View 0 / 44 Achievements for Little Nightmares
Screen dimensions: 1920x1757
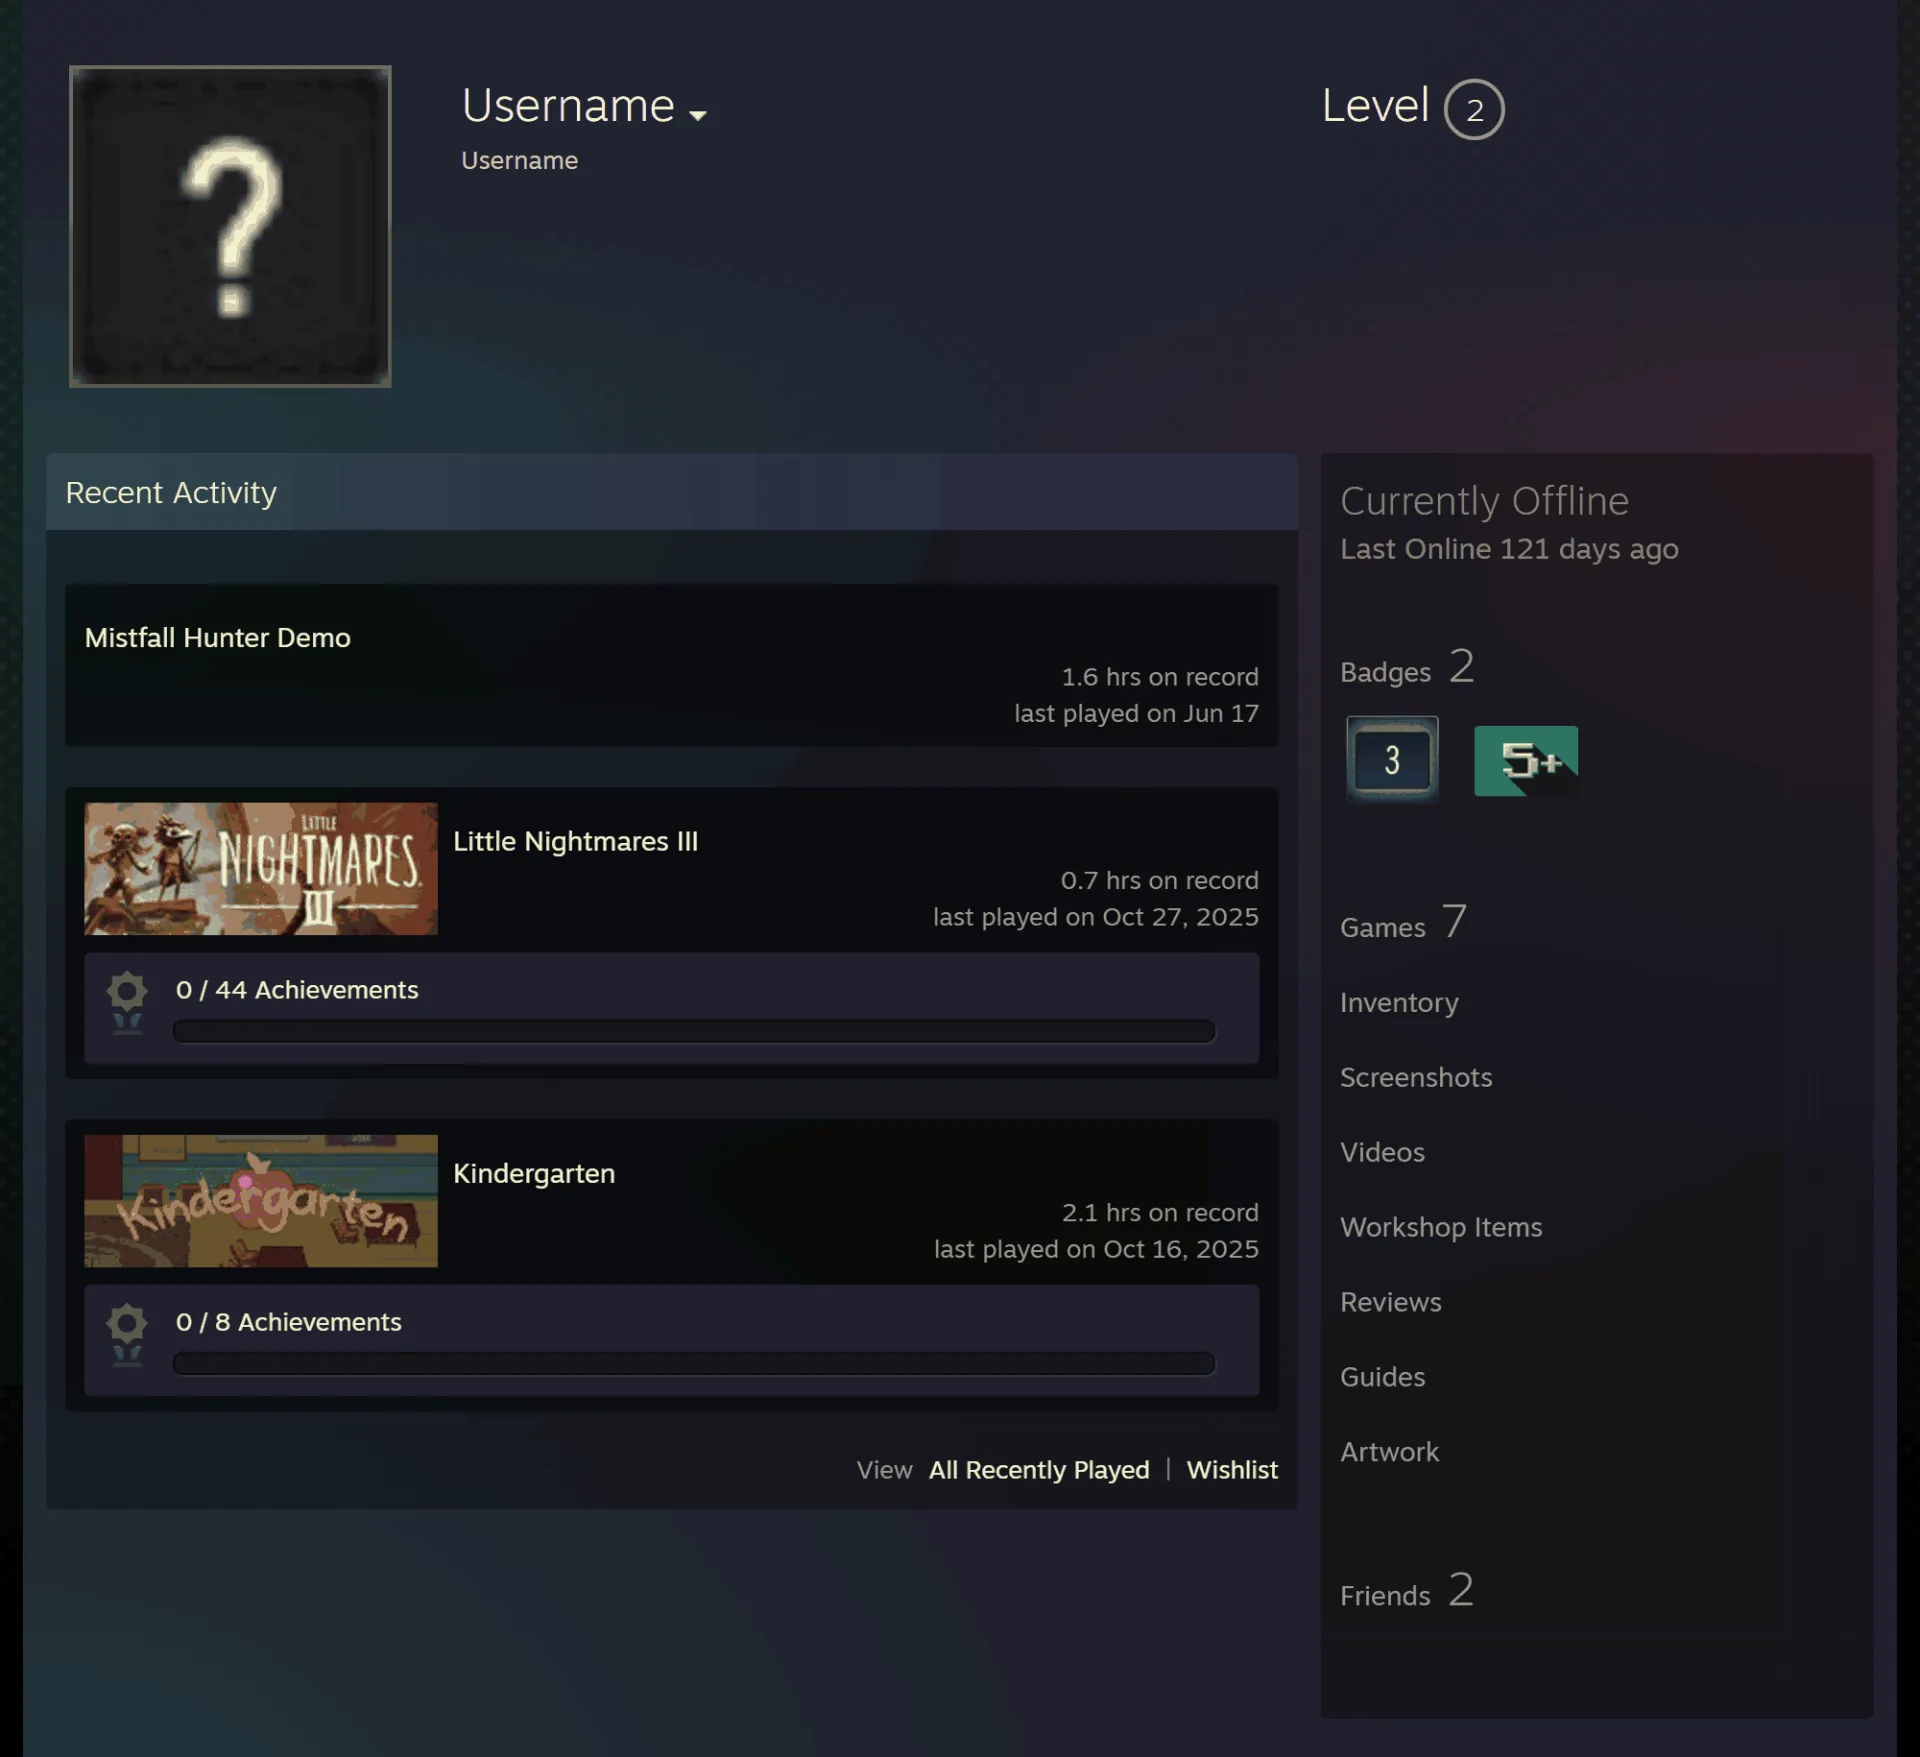point(297,990)
